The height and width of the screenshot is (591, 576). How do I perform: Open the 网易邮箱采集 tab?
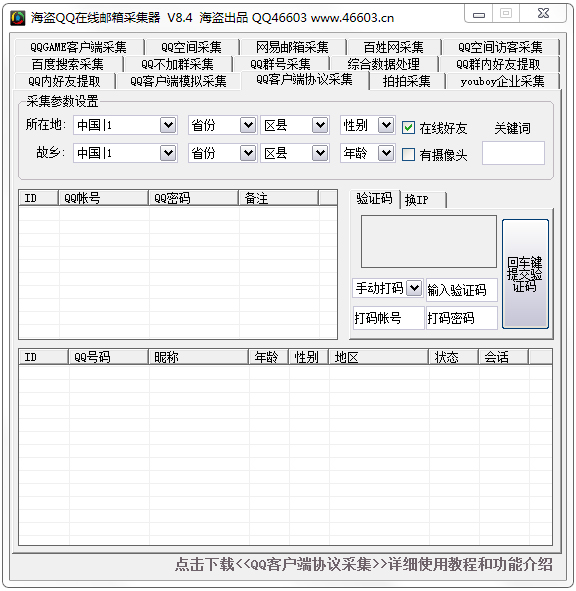tap(292, 47)
